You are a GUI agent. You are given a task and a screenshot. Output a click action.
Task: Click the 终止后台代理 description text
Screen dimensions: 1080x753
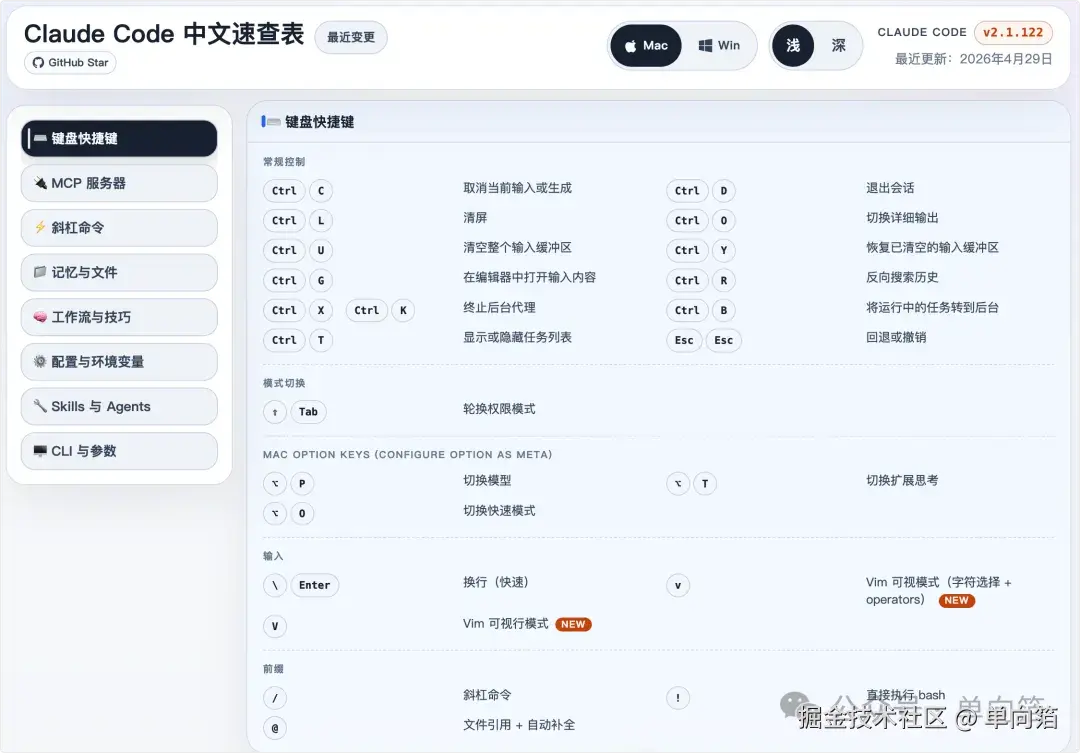499,308
